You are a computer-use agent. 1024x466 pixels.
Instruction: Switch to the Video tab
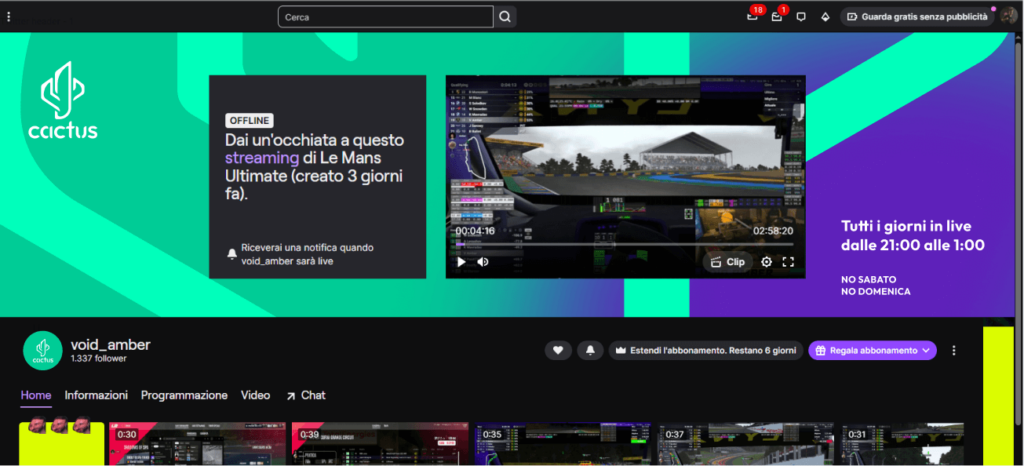click(255, 396)
